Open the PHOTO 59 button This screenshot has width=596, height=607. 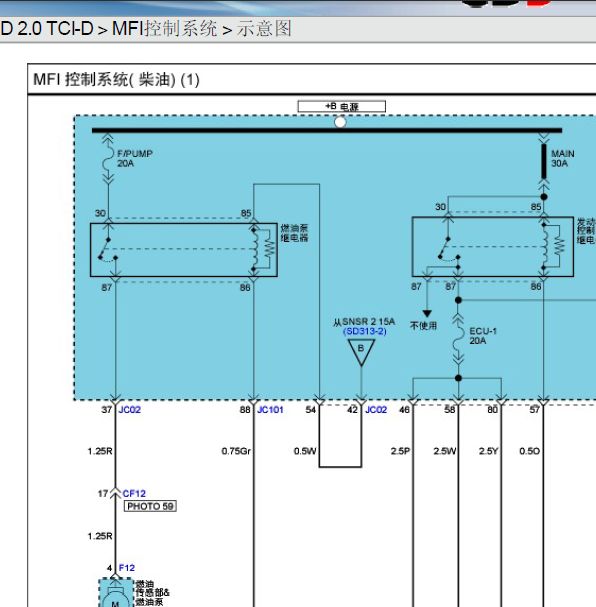pos(150,506)
